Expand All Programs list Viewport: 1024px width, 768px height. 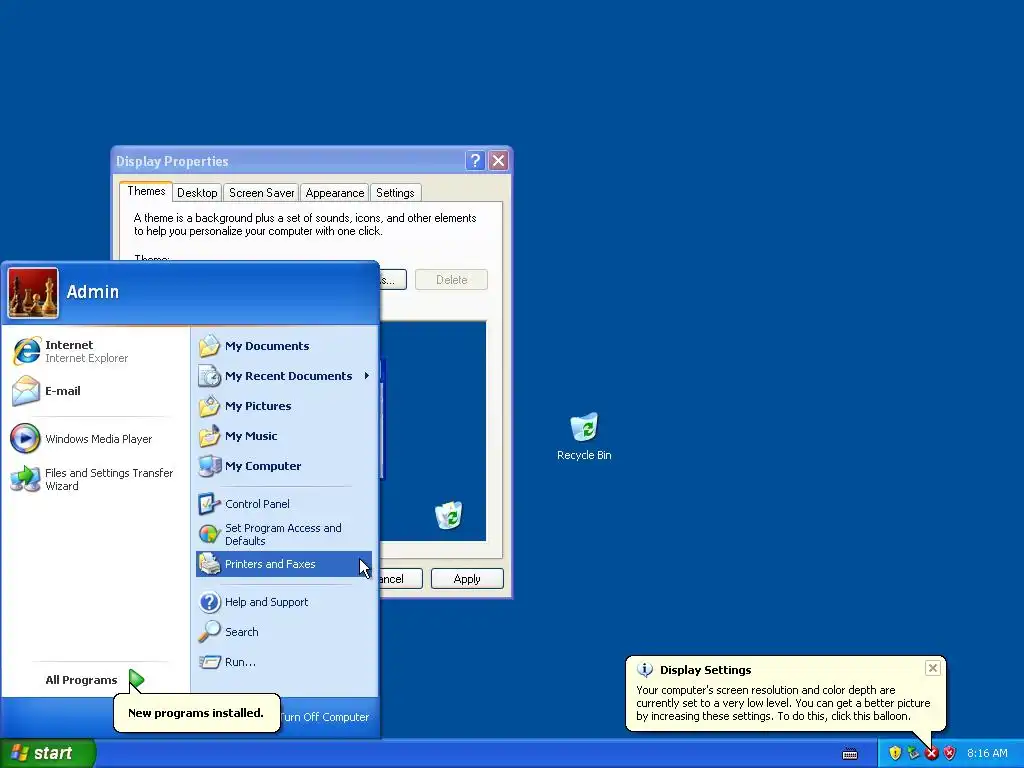coord(95,680)
